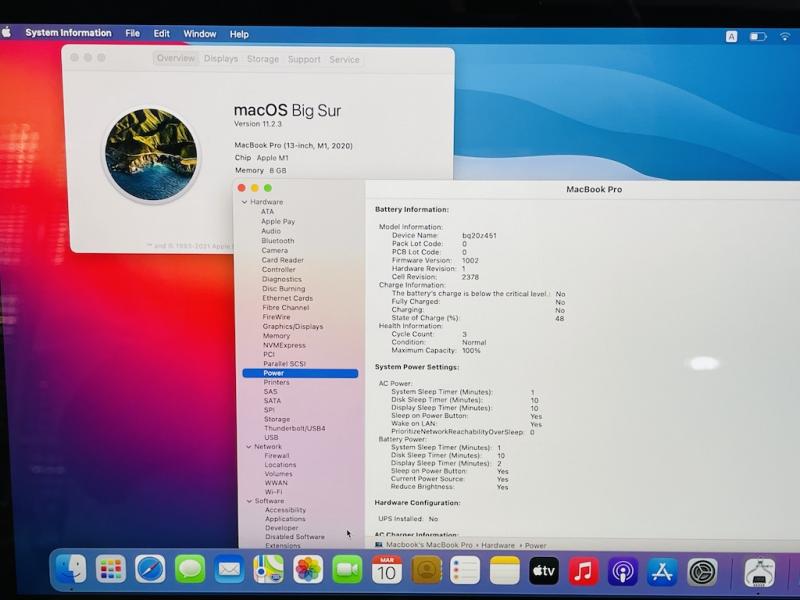
Task: Select Wi-Fi under Network
Action: [273, 492]
